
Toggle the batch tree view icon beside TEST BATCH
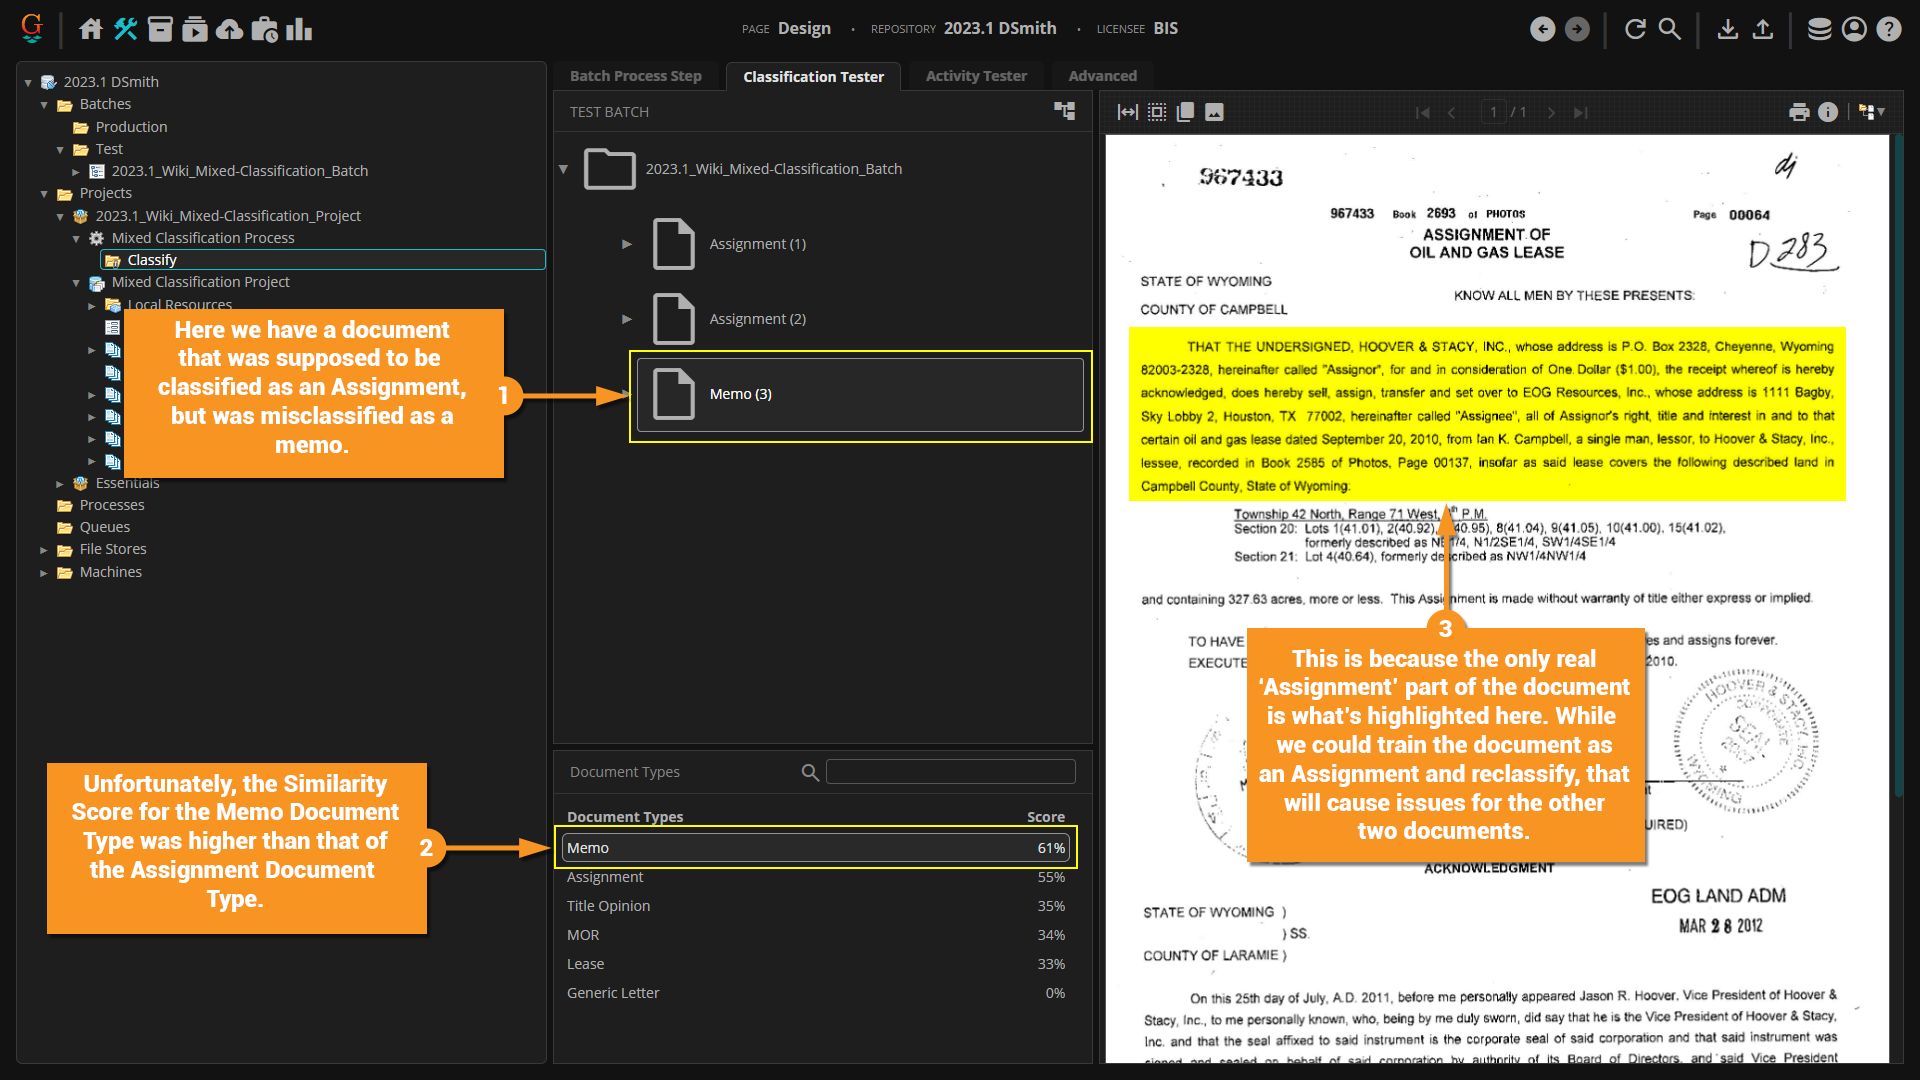(x=1064, y=111)
